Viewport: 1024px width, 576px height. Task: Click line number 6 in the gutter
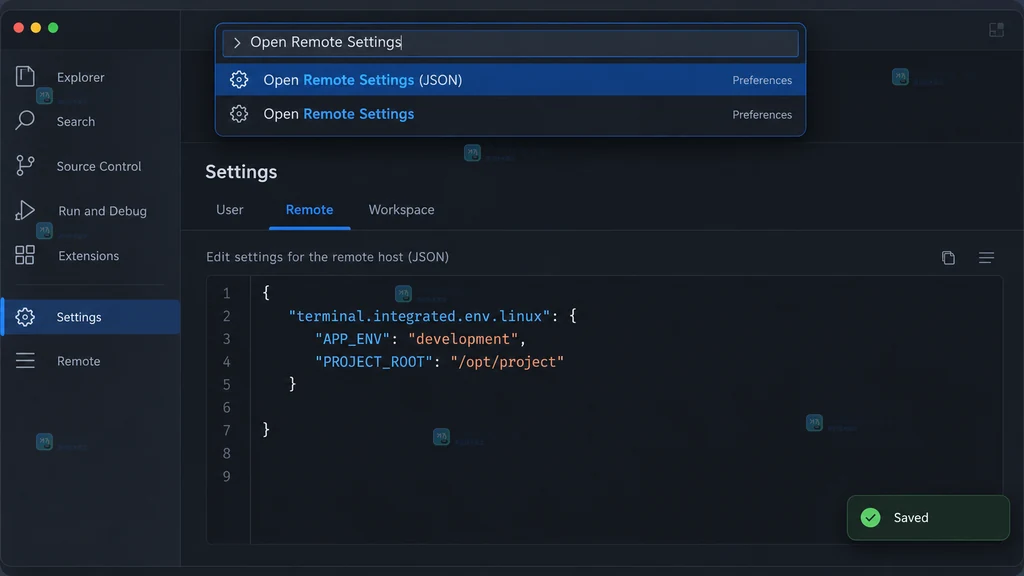227,408
